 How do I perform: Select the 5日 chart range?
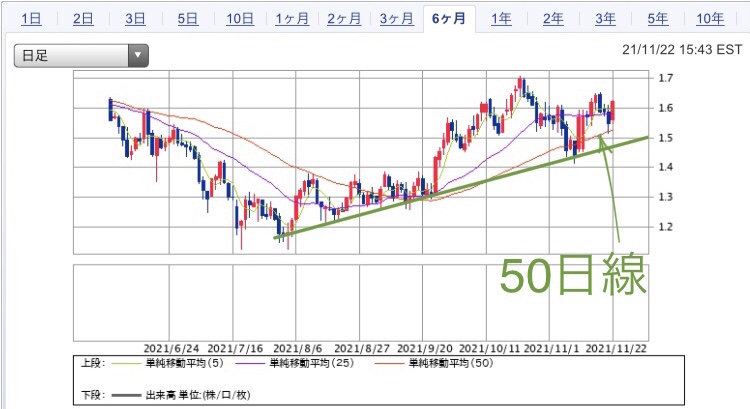(x=188, y=19)
